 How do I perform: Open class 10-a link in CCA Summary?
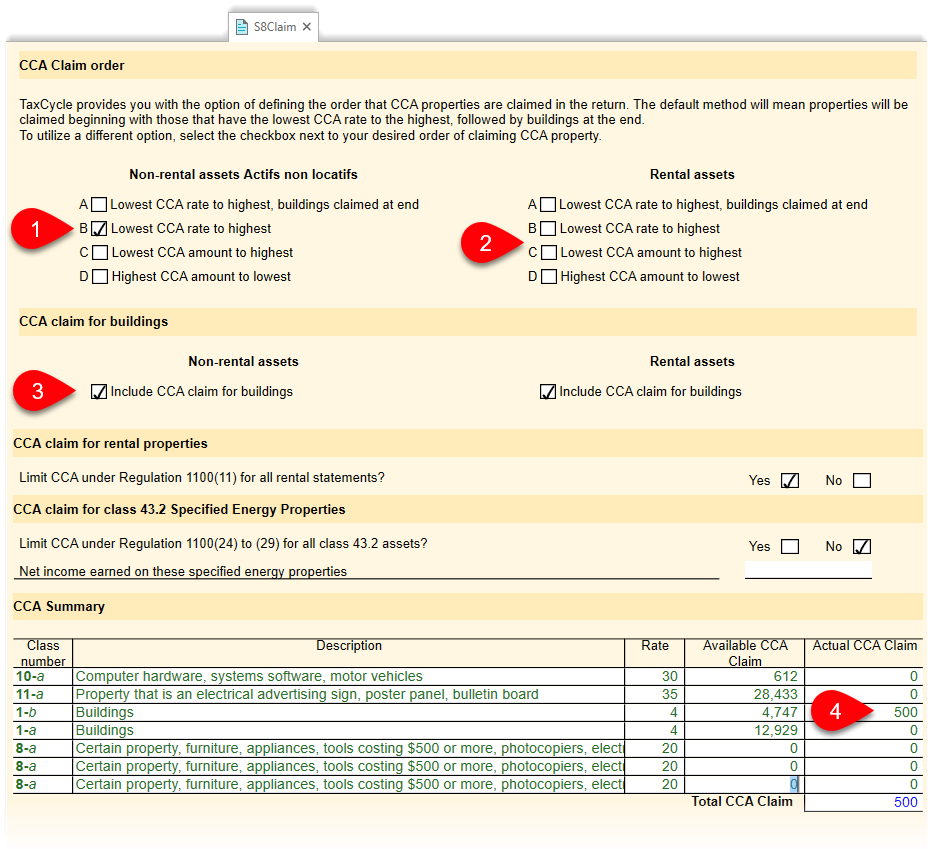[x=30, y=677]
